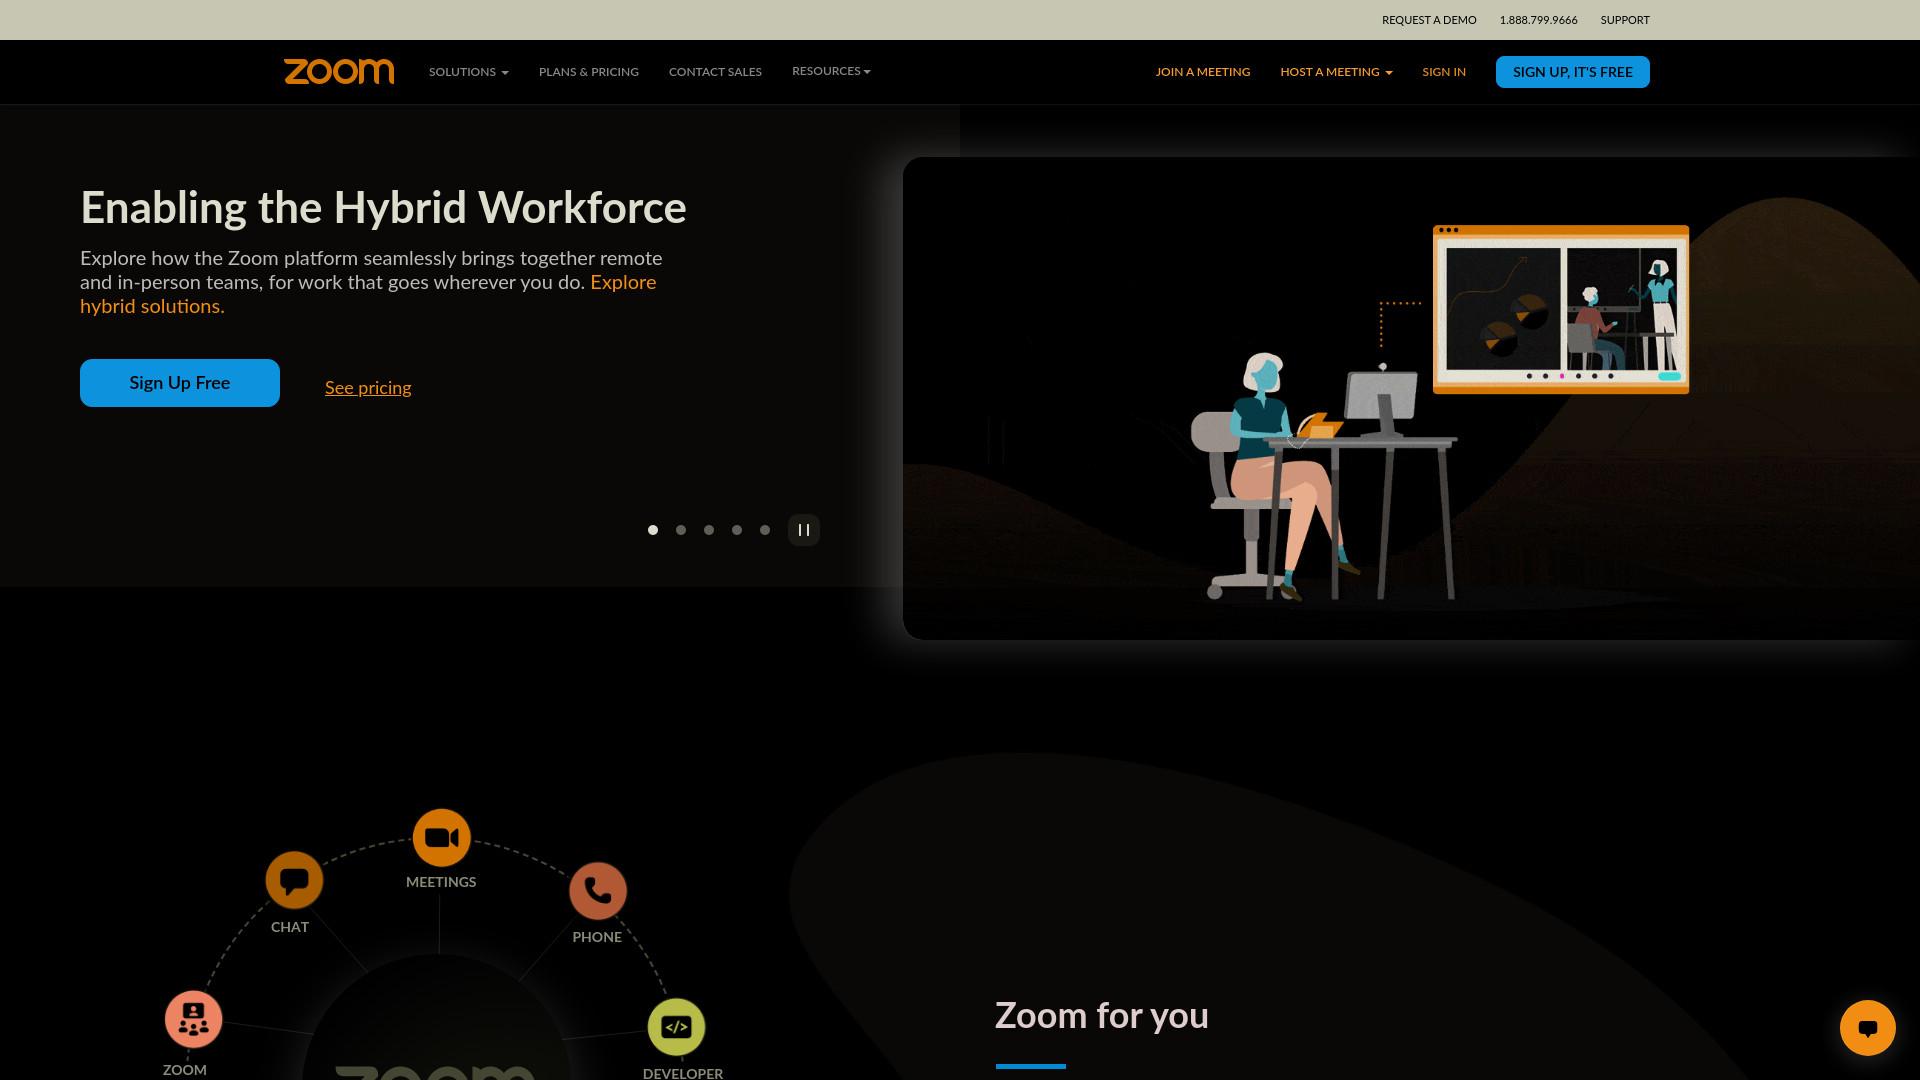Choose Join a Meeting in header
Image resolution: width=1920 pixels, height=1080 pixels.
[x=1203, y=72]
